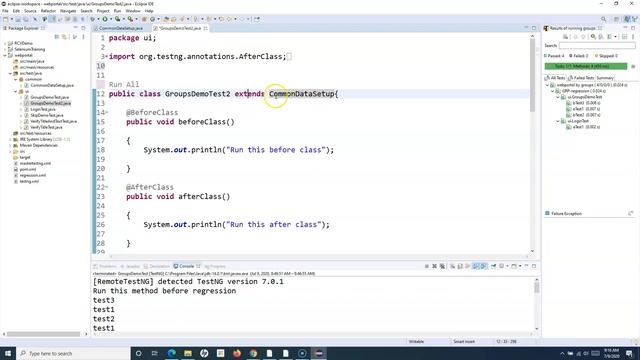Select LoginTest.java in Package Explorer
This screenshot has width=640, height=360.
coord(42,109)
